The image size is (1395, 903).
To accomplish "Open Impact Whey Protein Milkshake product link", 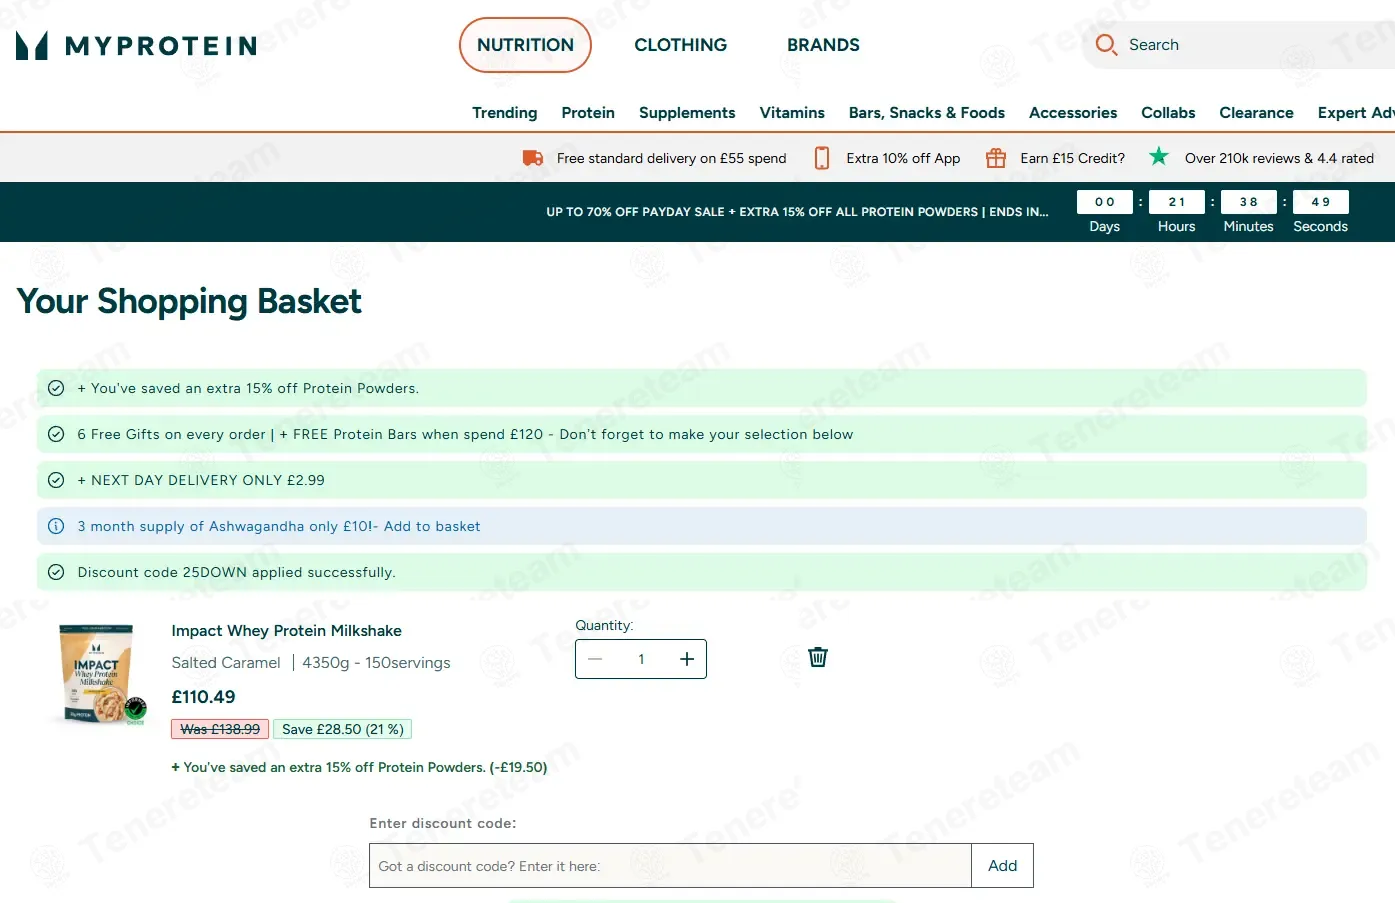I will coord(287,631).
